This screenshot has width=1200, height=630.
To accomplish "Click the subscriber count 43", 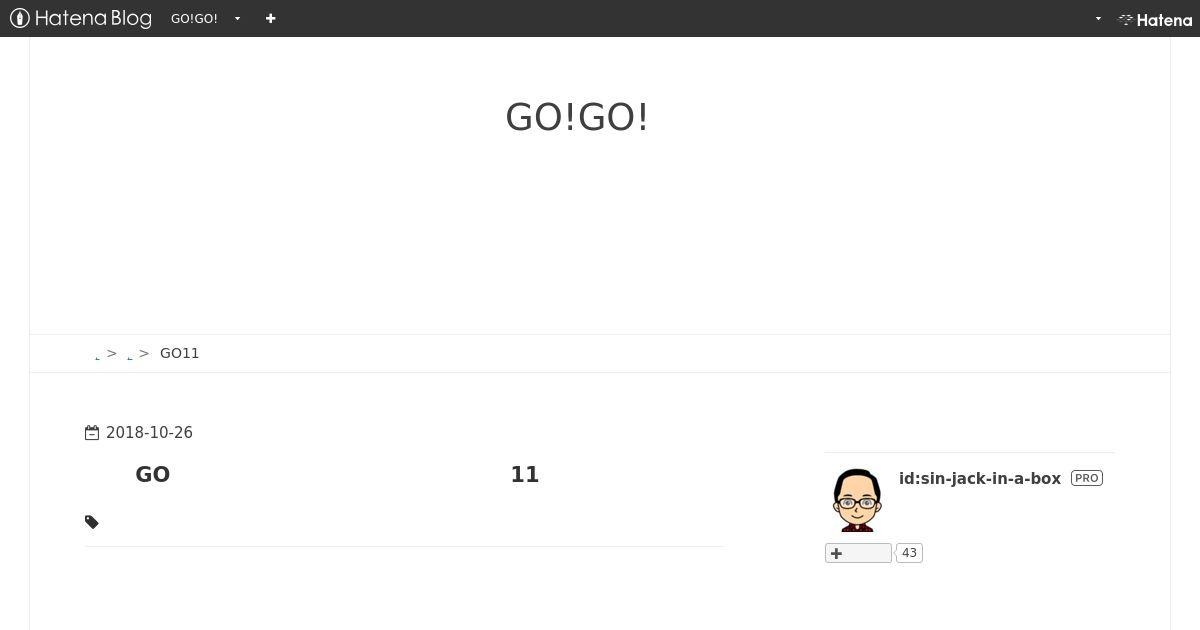I will [909, 553].
